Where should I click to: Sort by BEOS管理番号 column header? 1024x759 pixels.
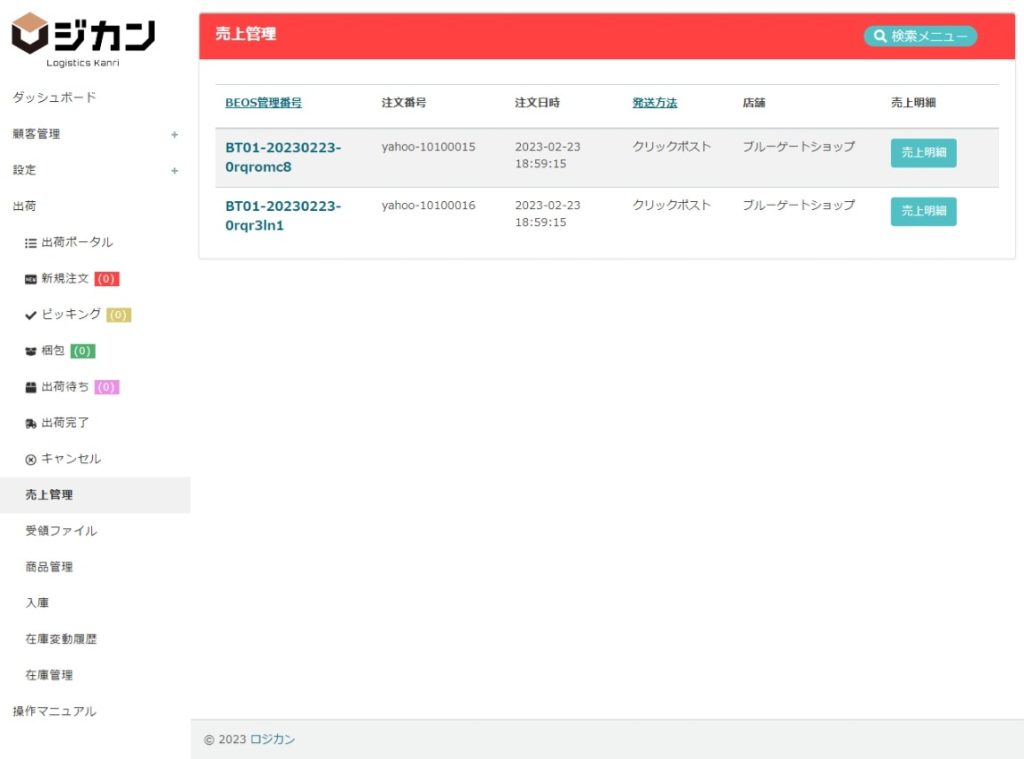[x=263, y=103]
